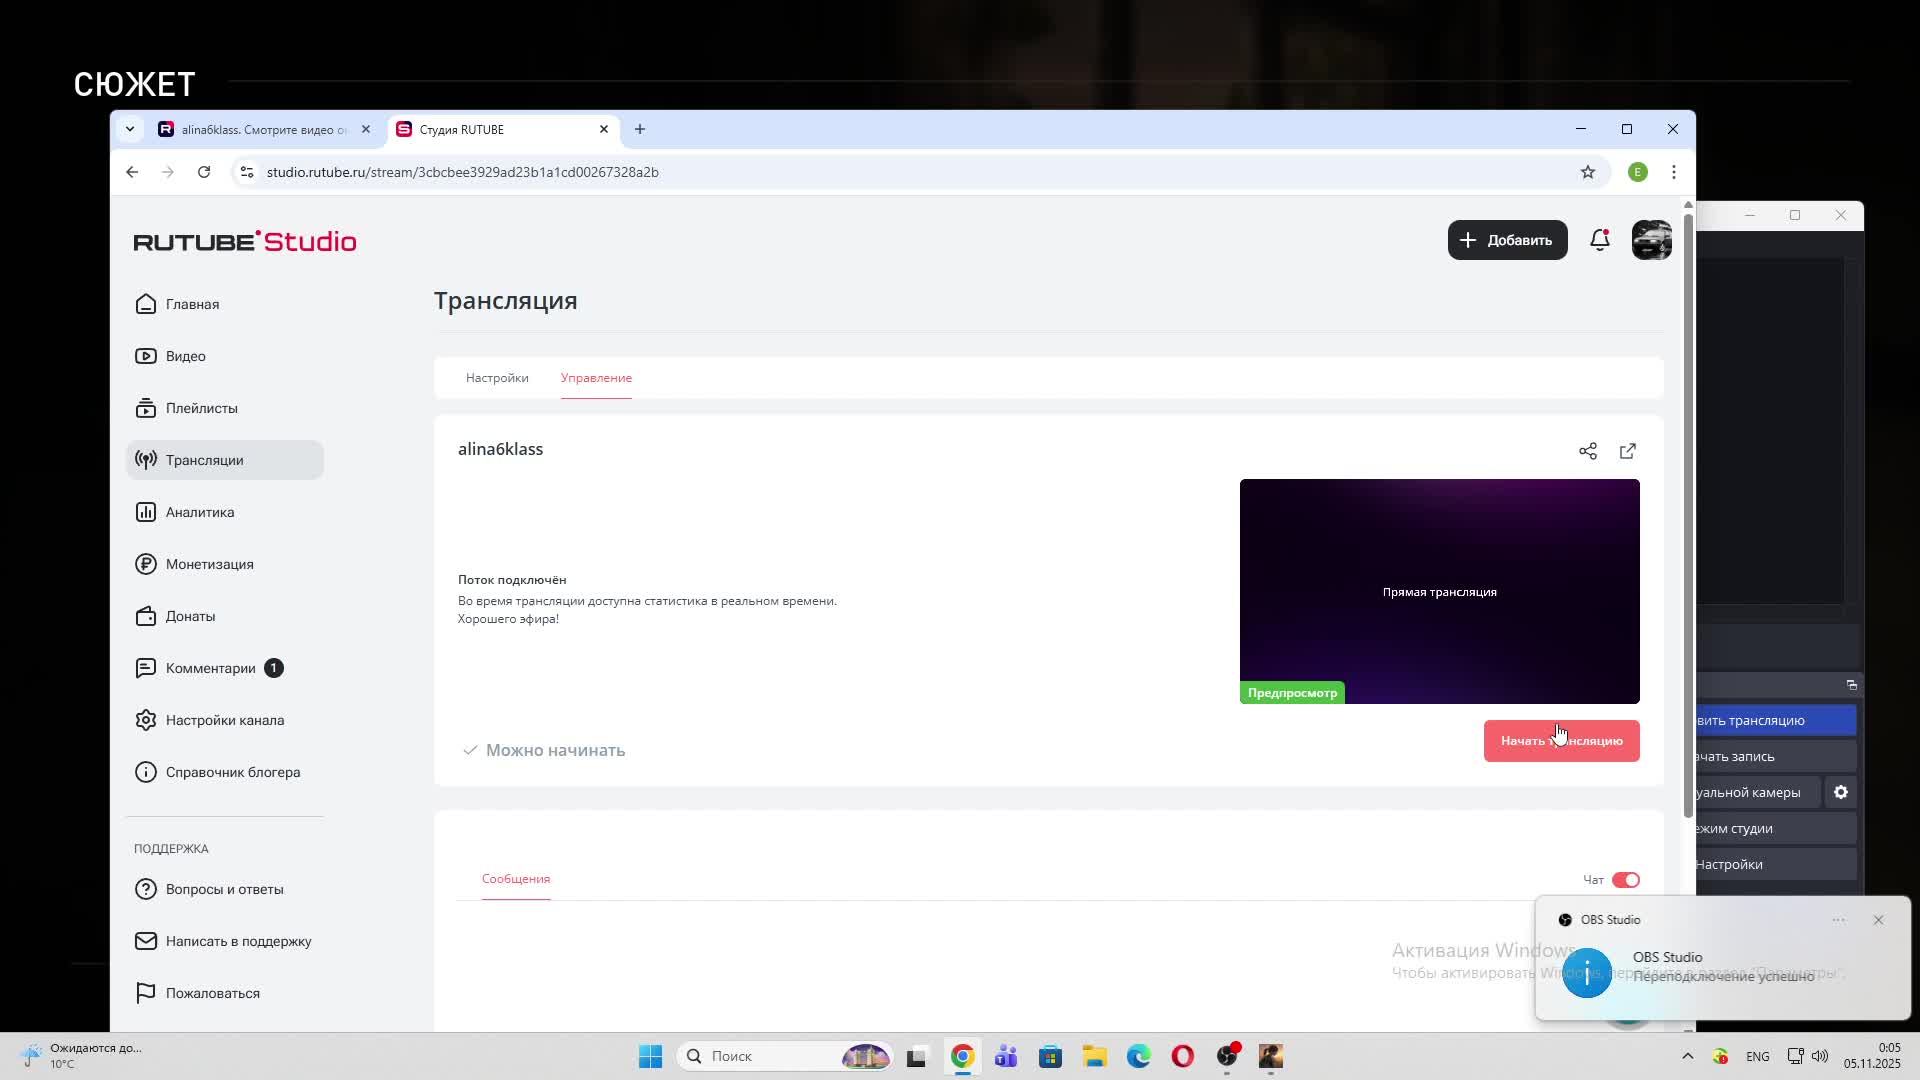1920x1080 pixels.
Task: Click the Прямая трансляция preview thumbnail
Action: coord(1439,591)
